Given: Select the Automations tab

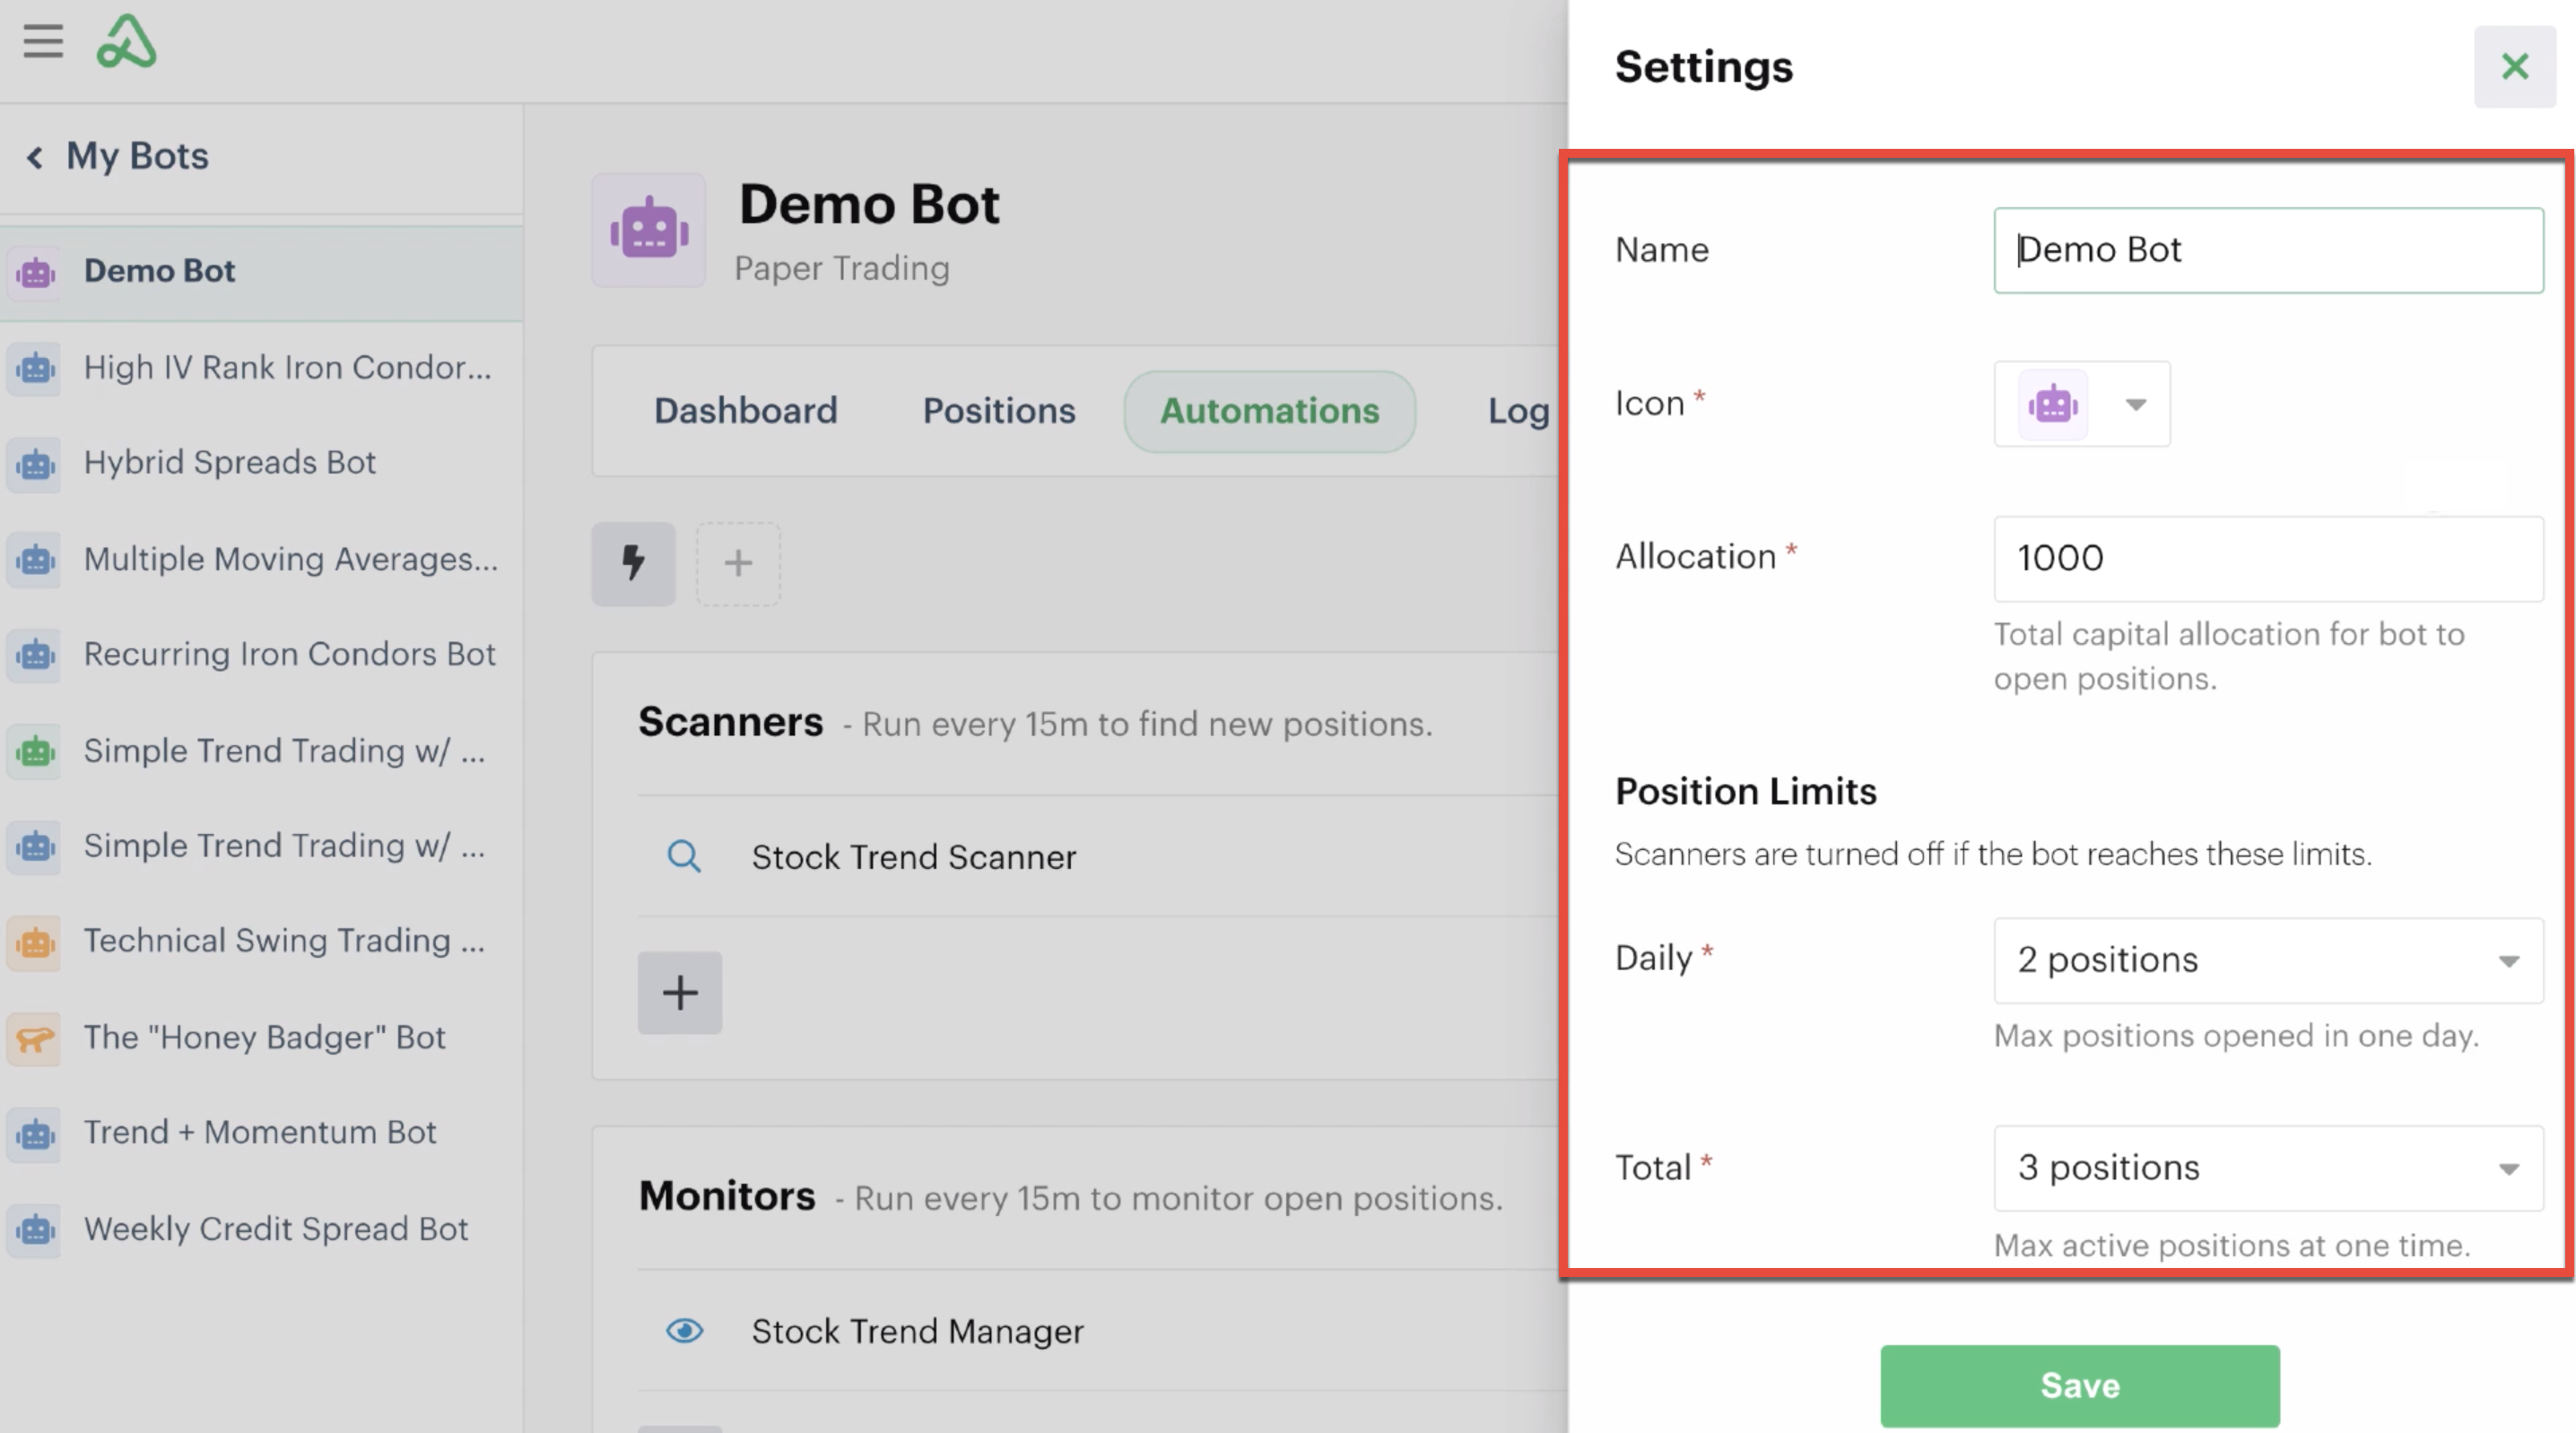Looking at the screenshot, I should point(1270,411).
